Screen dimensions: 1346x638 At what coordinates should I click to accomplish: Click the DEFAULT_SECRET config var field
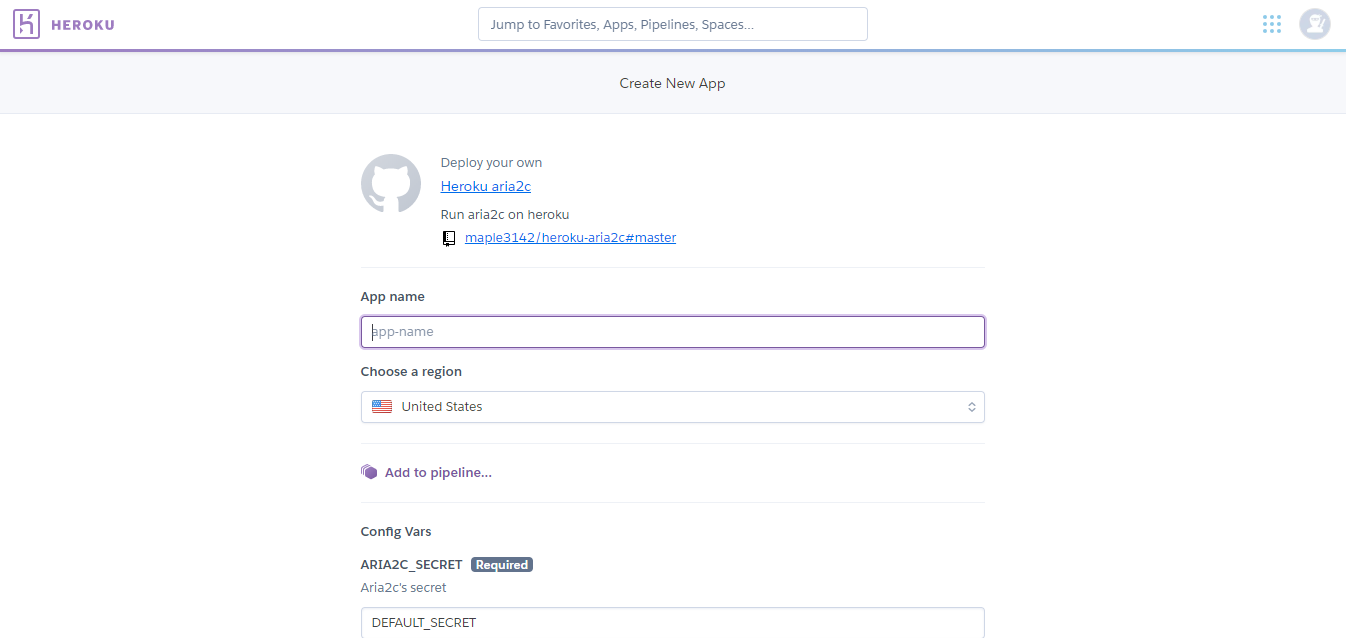pyautogui.click(x=672, y=622)
